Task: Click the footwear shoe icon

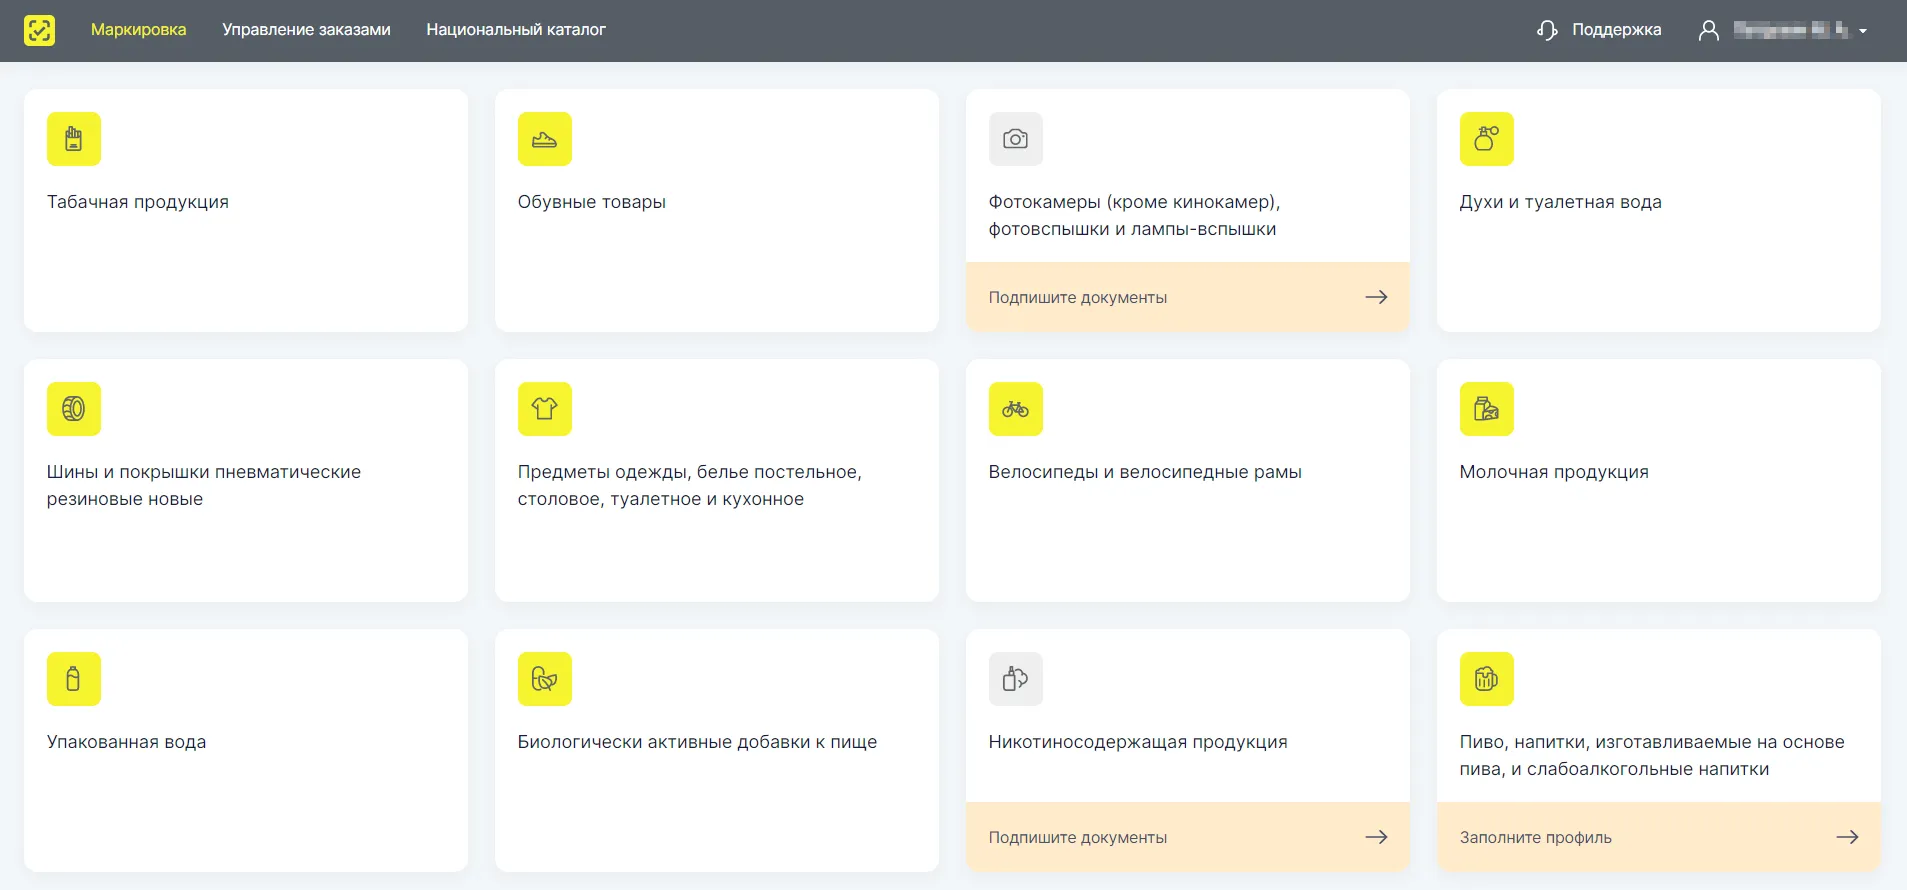Action: tap(544, 139)
